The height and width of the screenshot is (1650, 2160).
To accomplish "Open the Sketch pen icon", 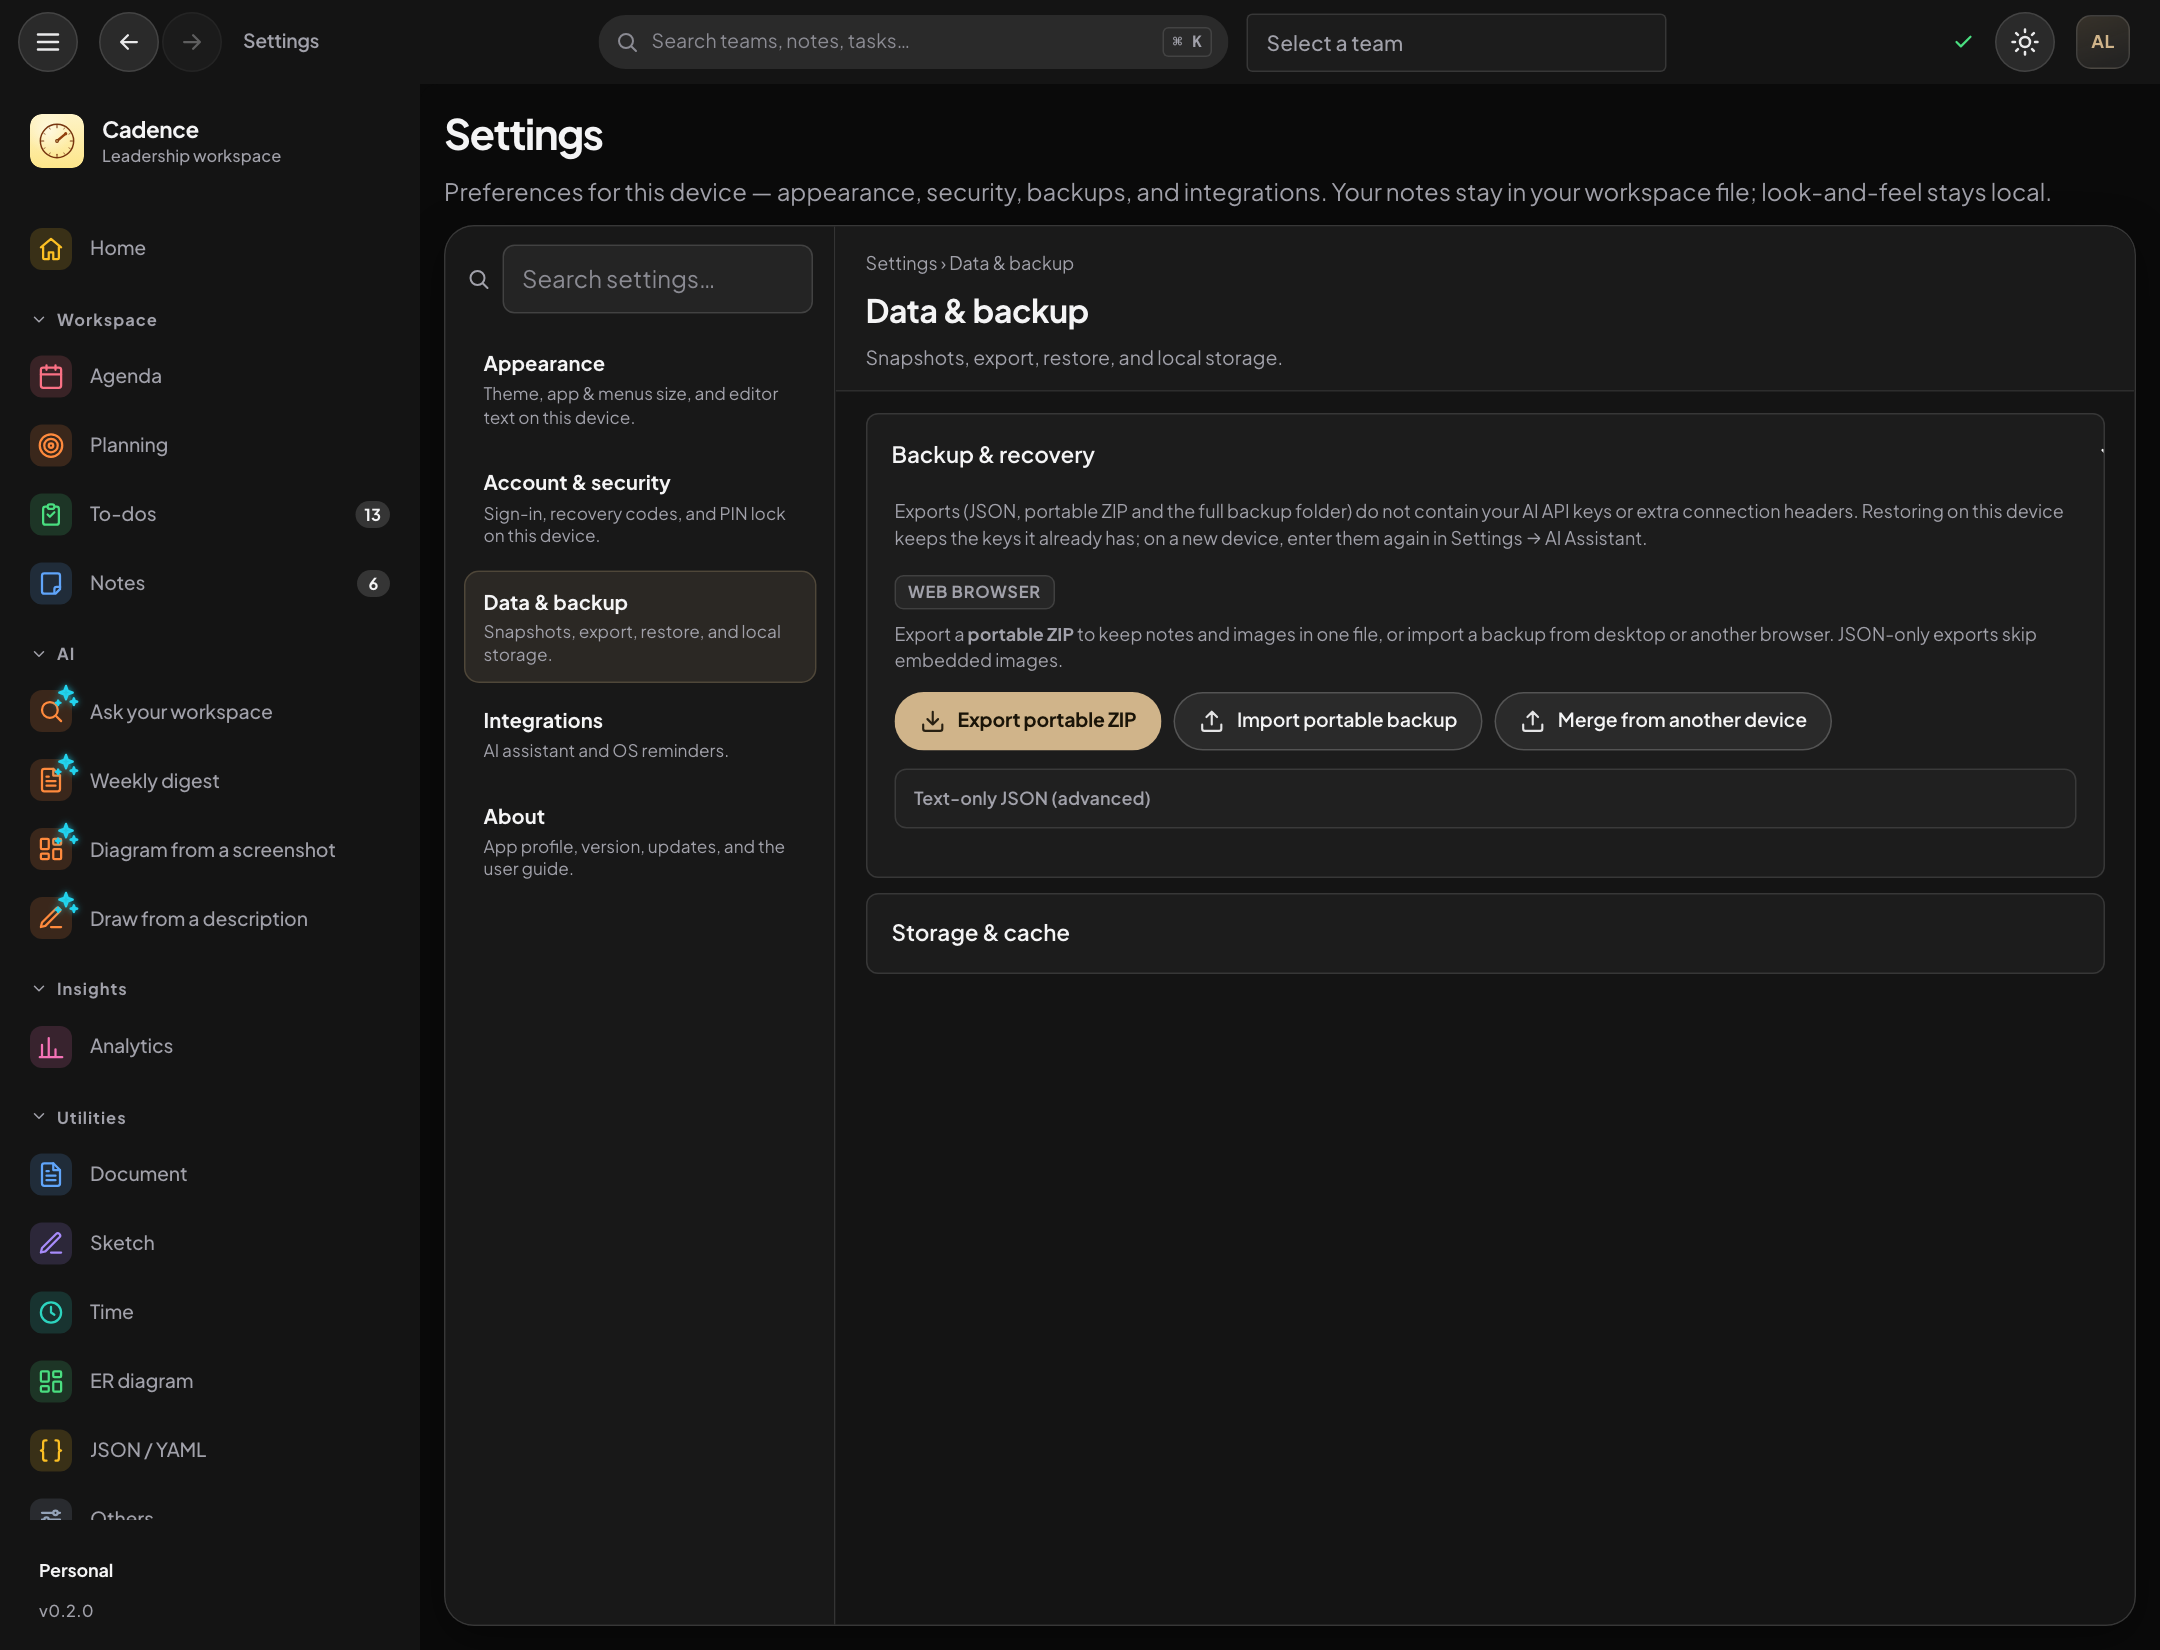I will pos(51,1244).
